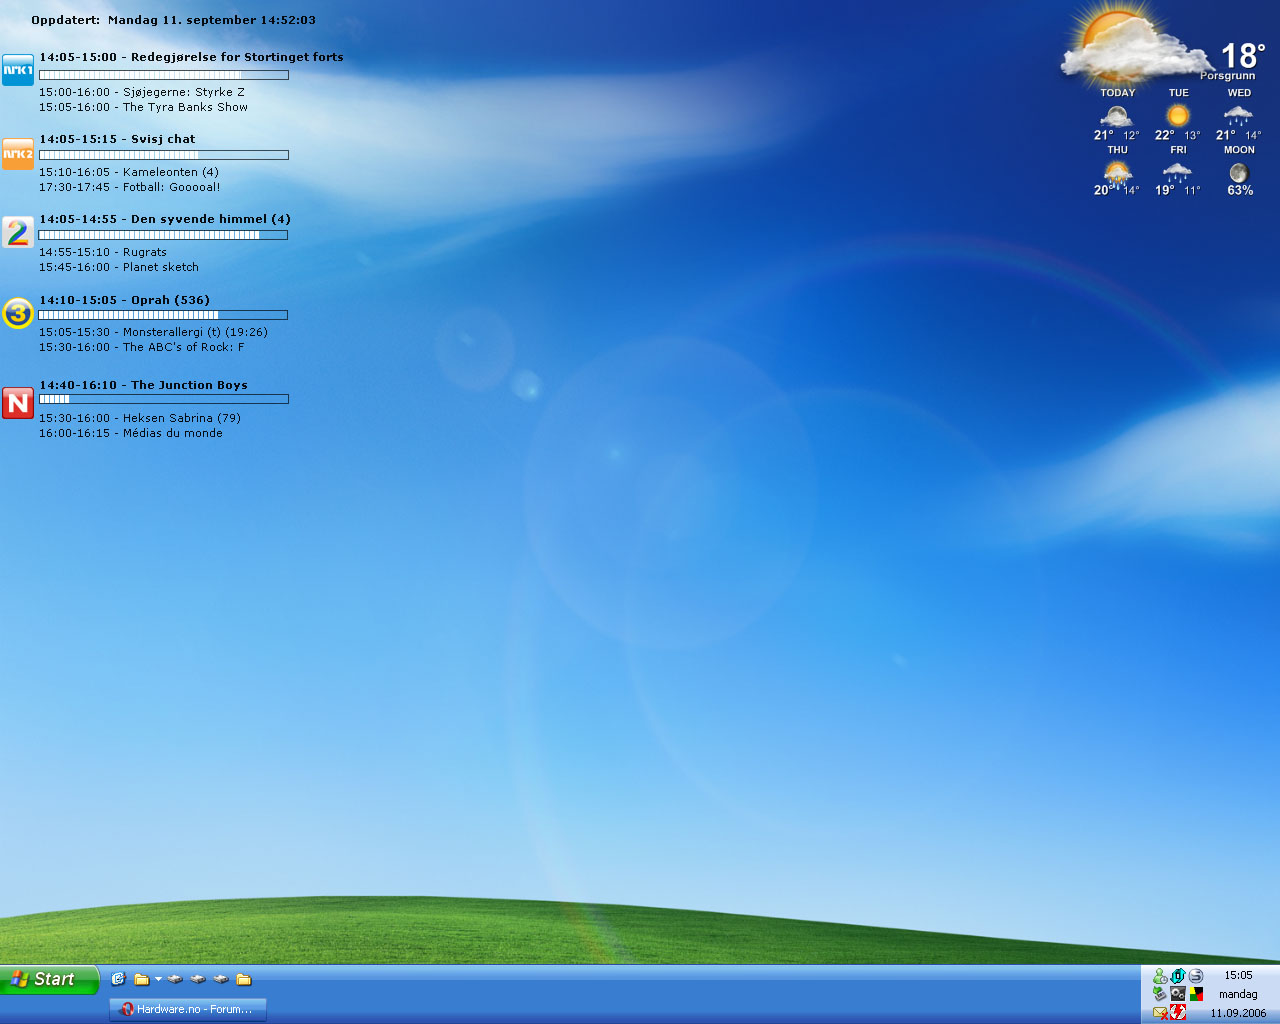Screen dimensions: 1280x1024
Task: Click '14:40-16:10 - The Junction Boys' title
Action: pyautogui.click(x=143, y=385)
